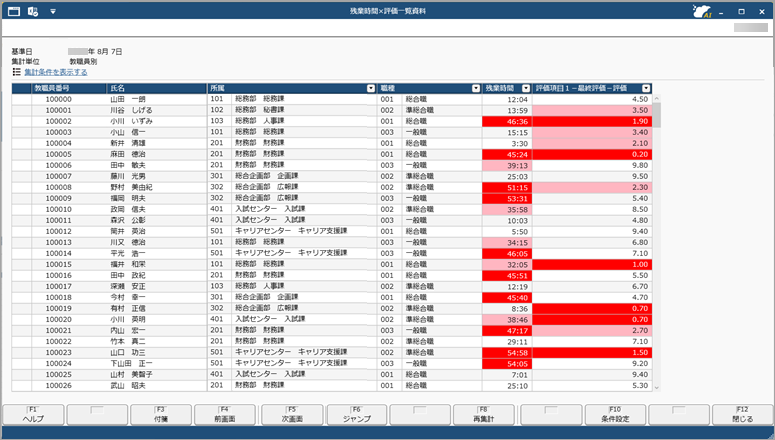Click the 0.70 evaluation in row 100019
Image resolution: width=775 pixels, height=440 pixels.
[x=592, y=308]
